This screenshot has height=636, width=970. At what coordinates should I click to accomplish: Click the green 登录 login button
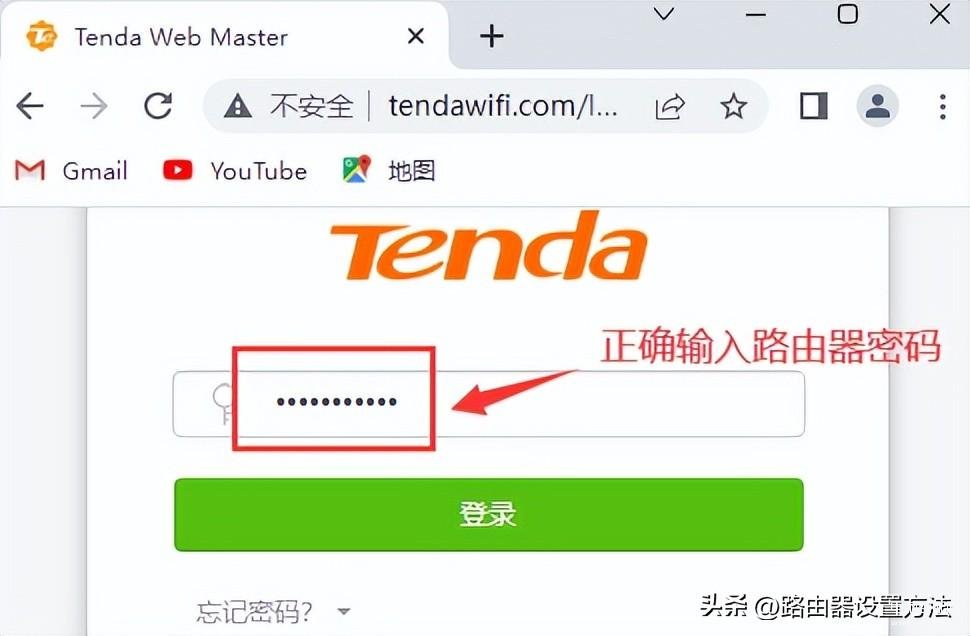489,515
